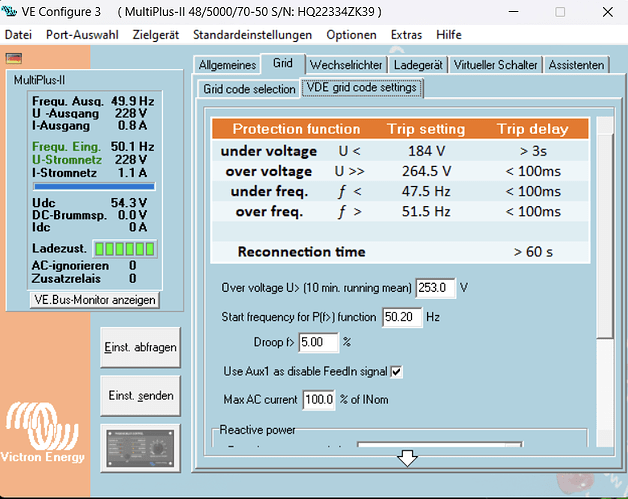The image size is (628, 499).
Task: Open the Assistenten tab
Action: pyautogui.click(x=576, y=65)
